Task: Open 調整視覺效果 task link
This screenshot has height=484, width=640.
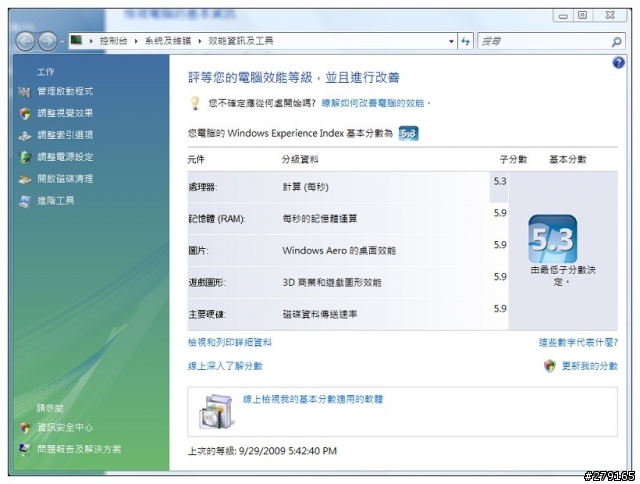Action: pos(65,113)
